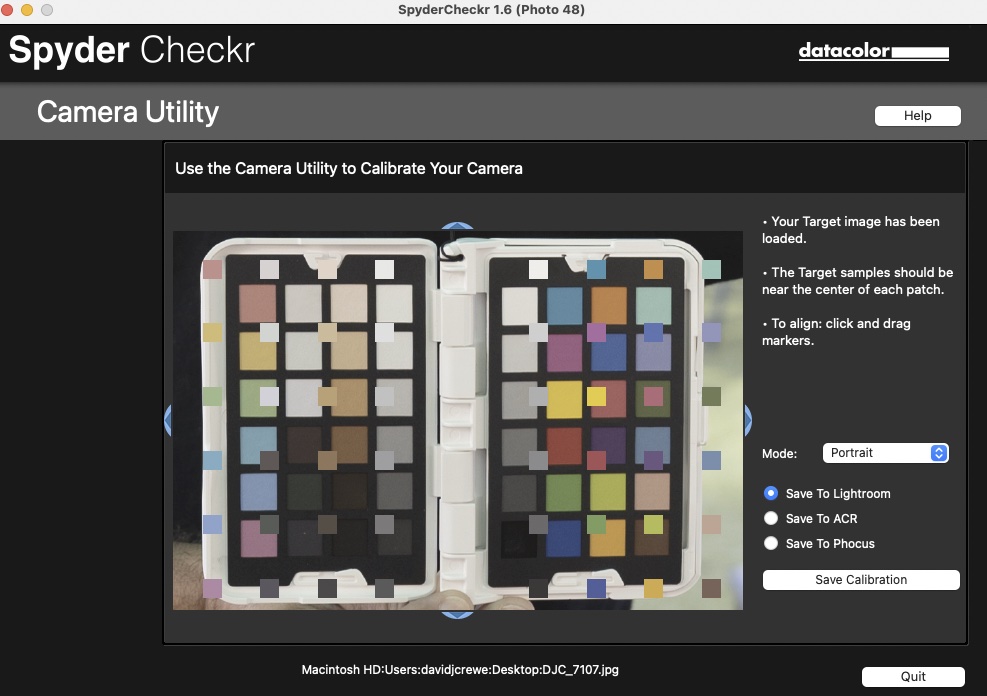
Task: Select Save To ACR option
Action: click(x=771, y=518)
